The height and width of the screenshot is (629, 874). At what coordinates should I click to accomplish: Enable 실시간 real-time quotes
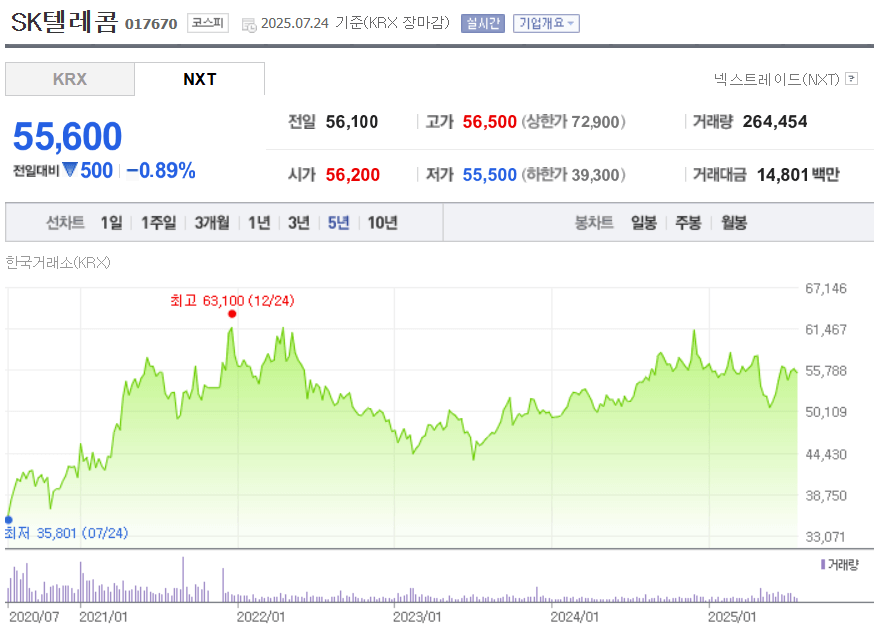483,23
